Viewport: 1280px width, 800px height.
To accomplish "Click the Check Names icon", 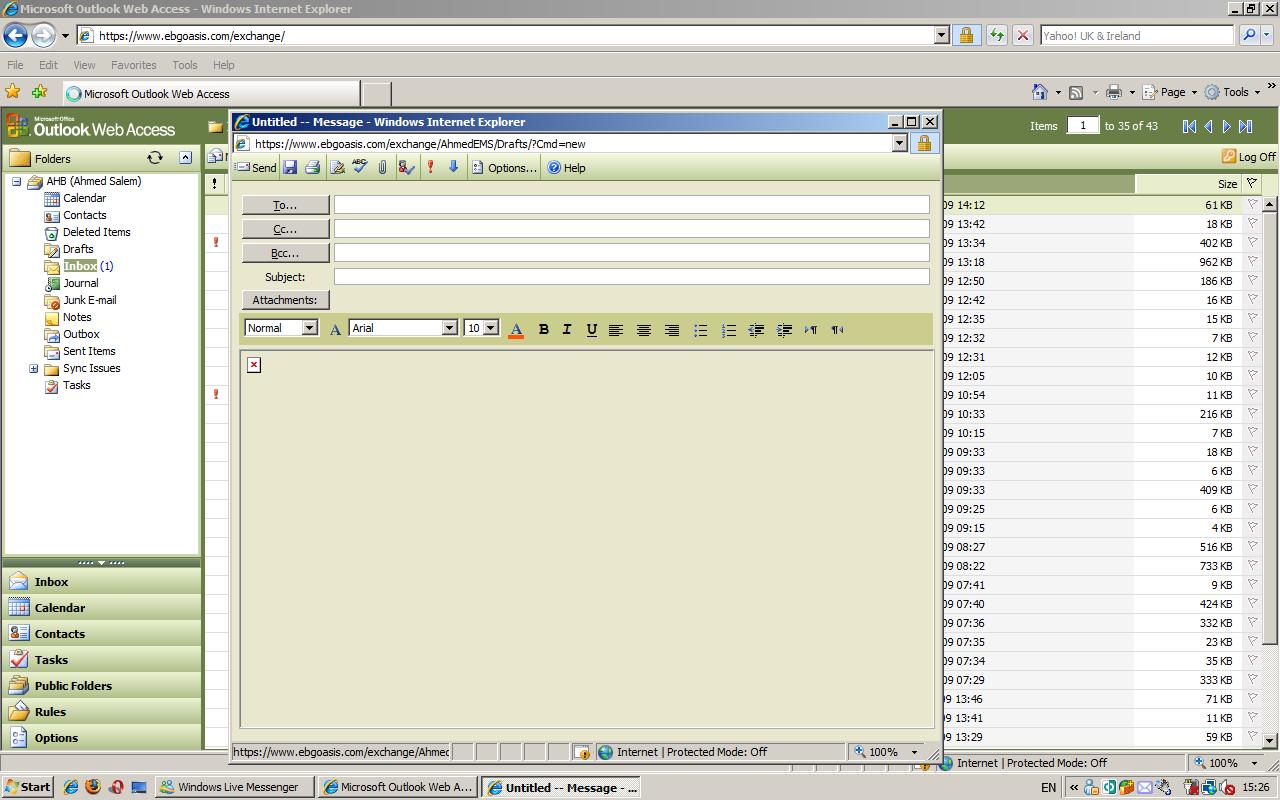I will [x=406, y=168].
